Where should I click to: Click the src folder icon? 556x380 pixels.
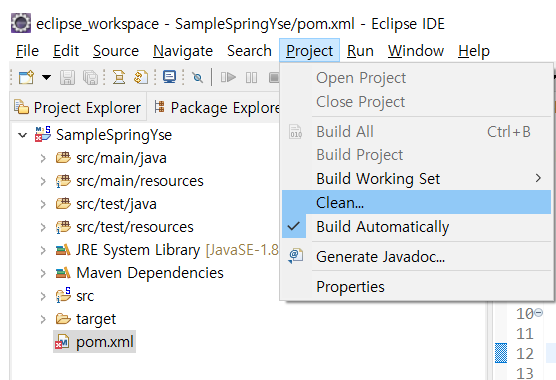click(x=63, y=295)
